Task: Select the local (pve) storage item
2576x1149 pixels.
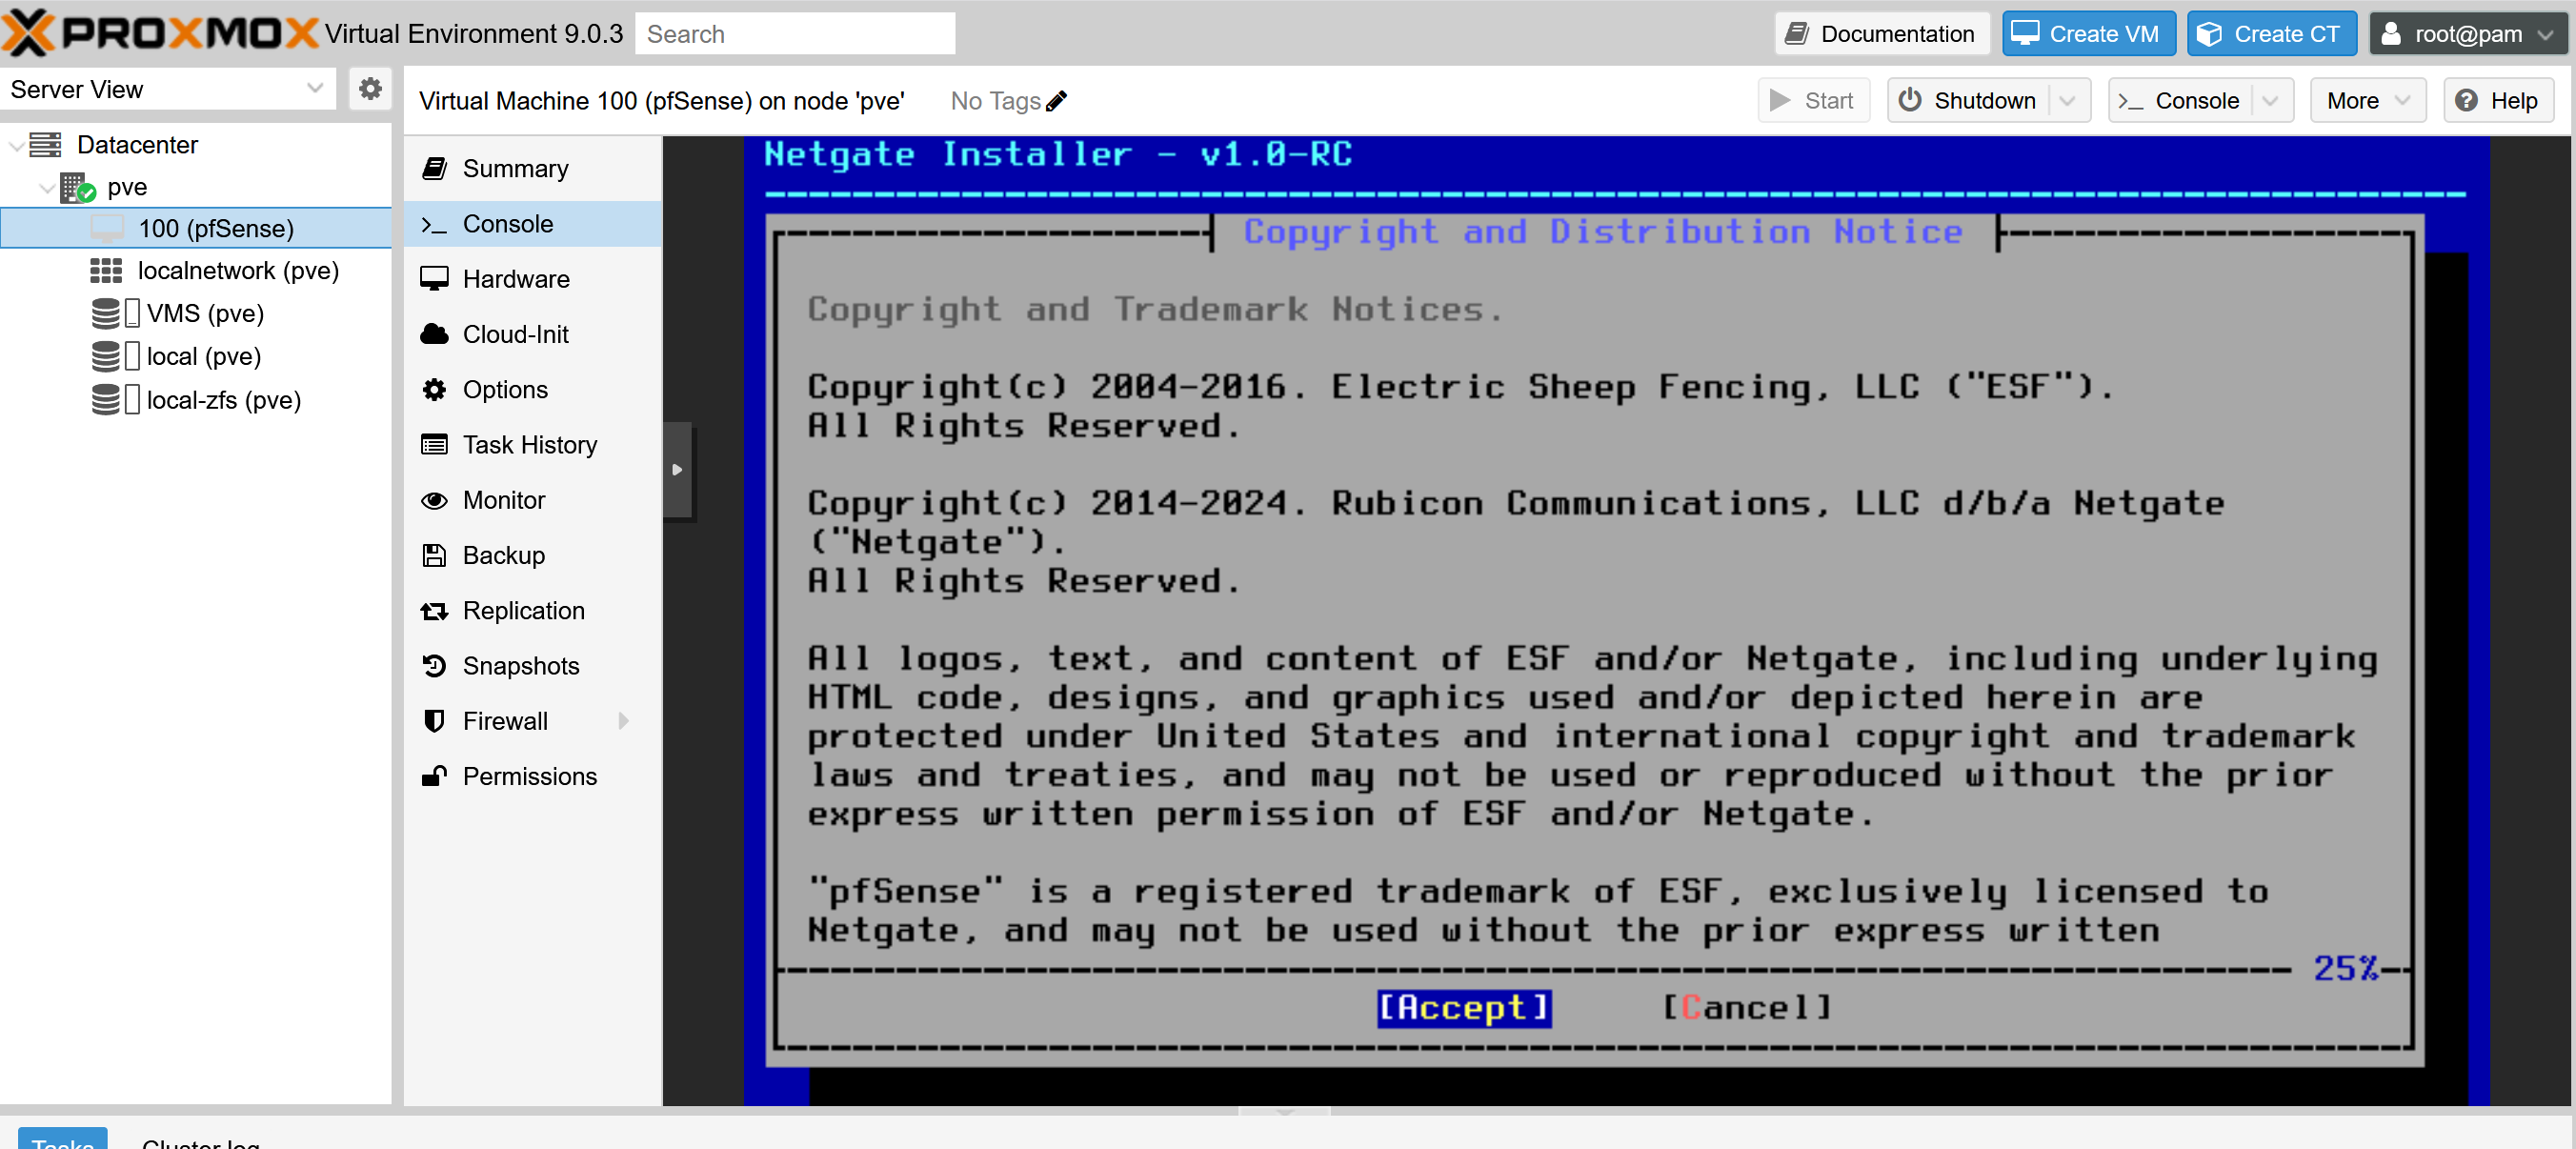Action: click(x=196, y=357)
